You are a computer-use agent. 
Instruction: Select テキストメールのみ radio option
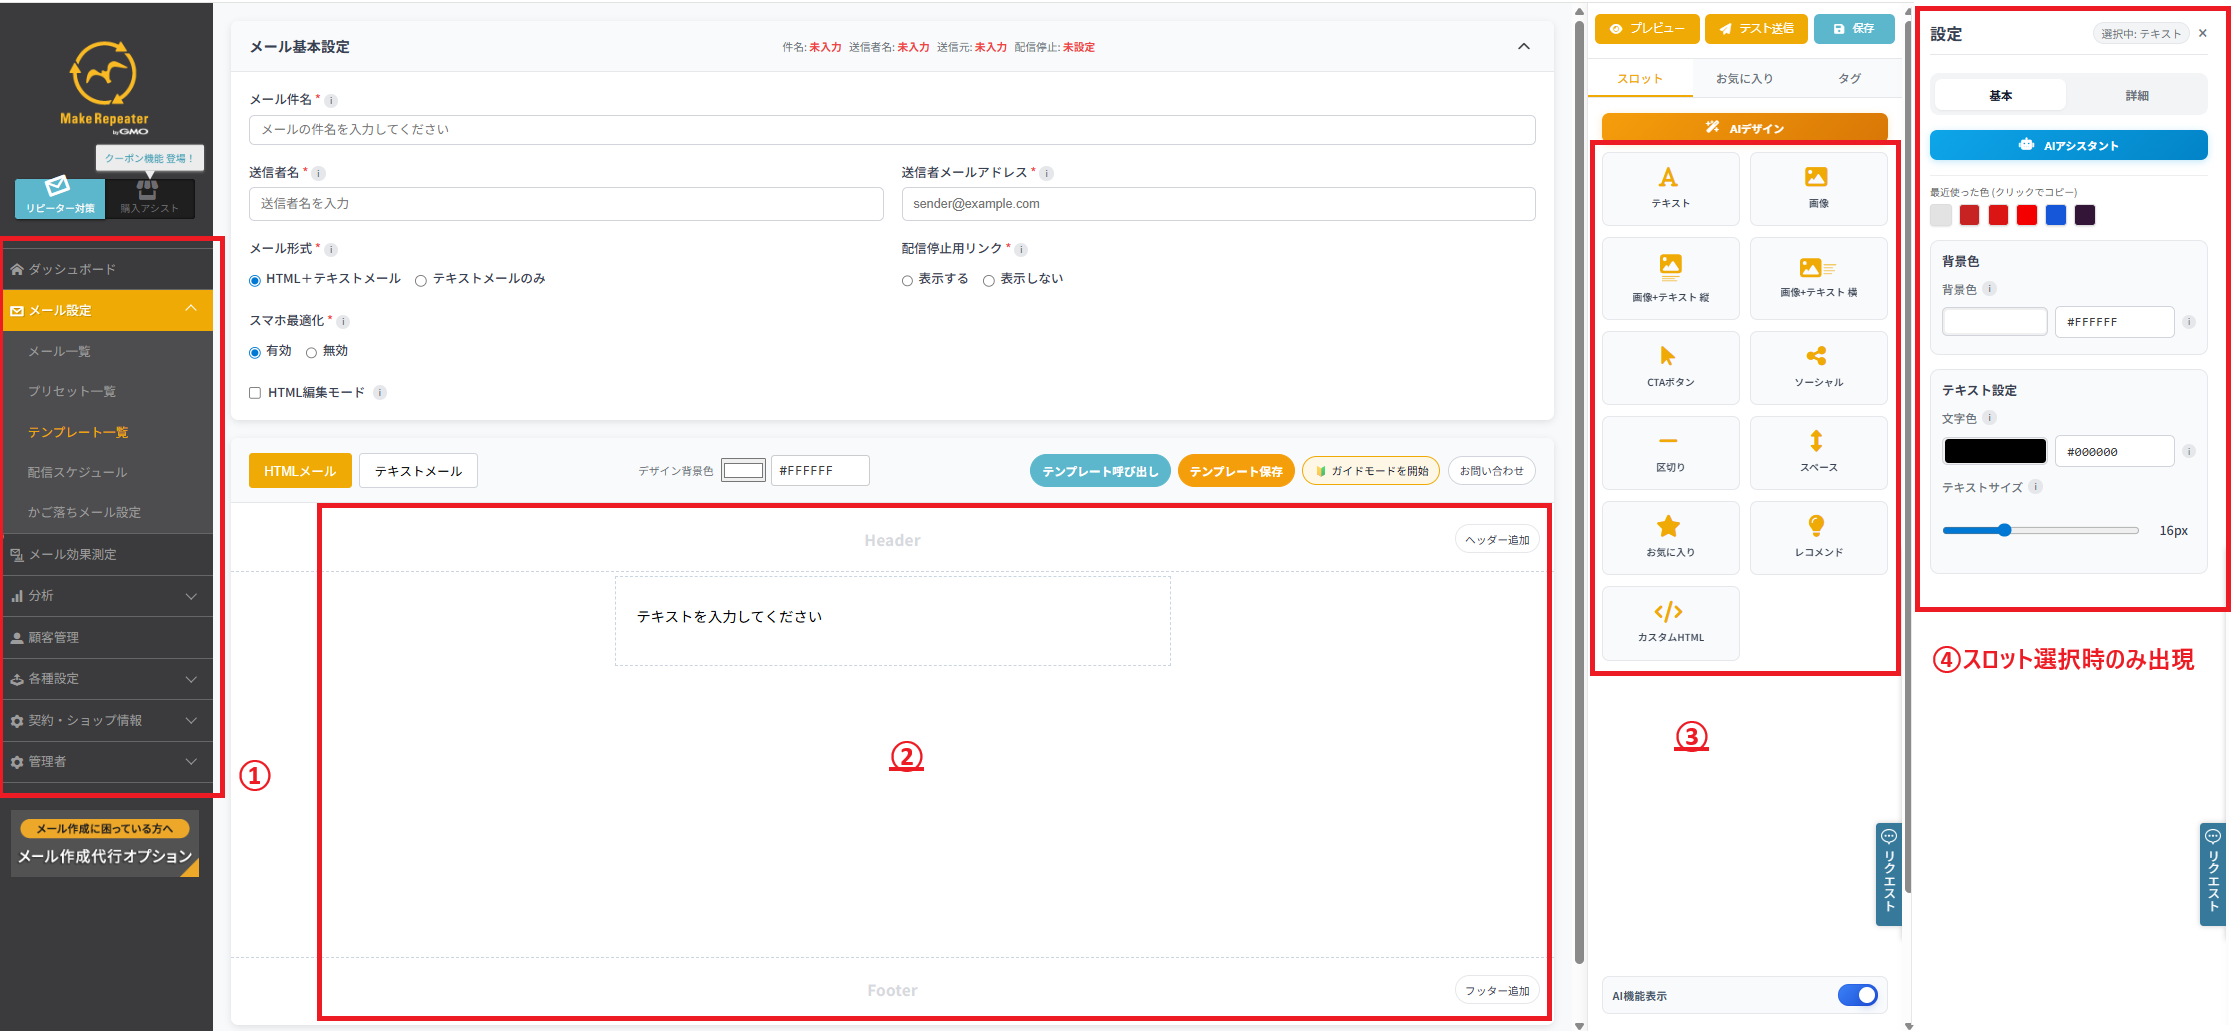tap(421, 280)
